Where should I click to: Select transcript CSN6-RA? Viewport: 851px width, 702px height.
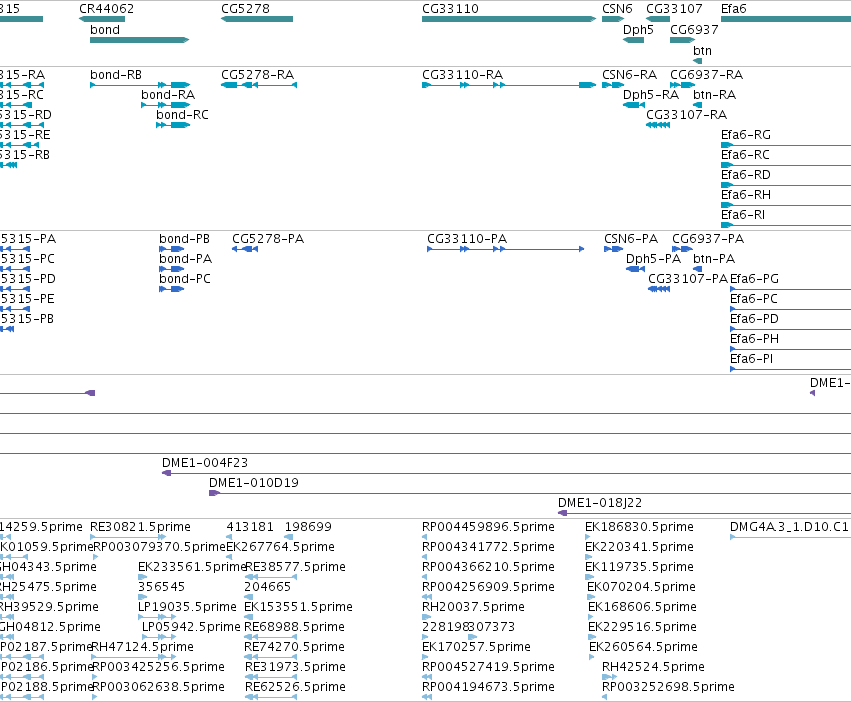pos(613,85)
